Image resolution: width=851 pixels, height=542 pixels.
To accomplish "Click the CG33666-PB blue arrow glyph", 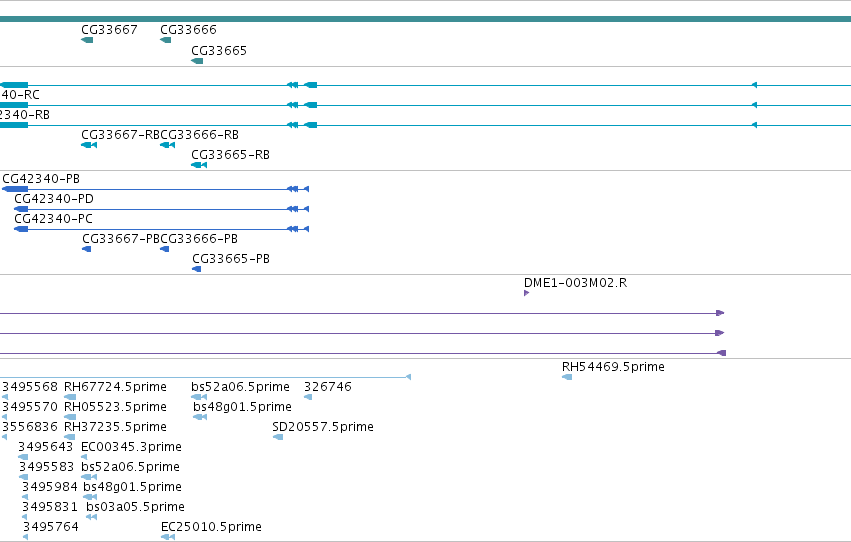I will (x=165, y=249).
